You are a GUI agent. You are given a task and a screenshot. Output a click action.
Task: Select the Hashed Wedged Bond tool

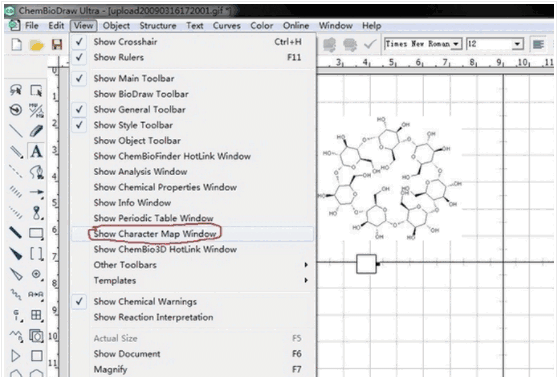16,212
